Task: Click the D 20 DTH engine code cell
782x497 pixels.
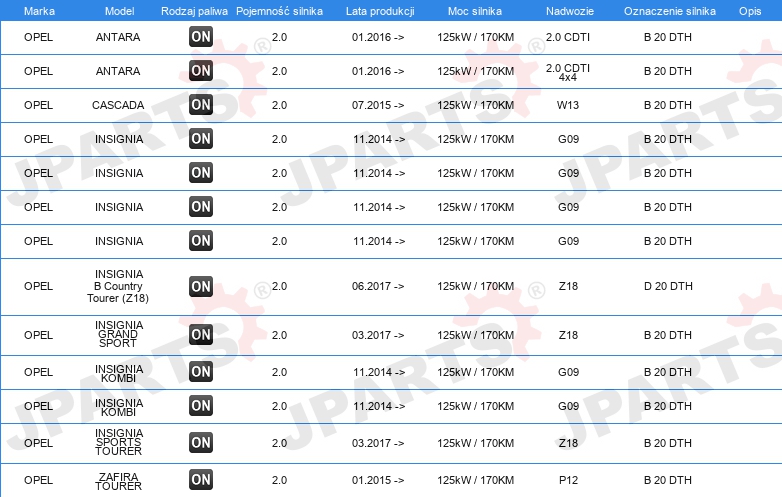Action: coord(668,286)
